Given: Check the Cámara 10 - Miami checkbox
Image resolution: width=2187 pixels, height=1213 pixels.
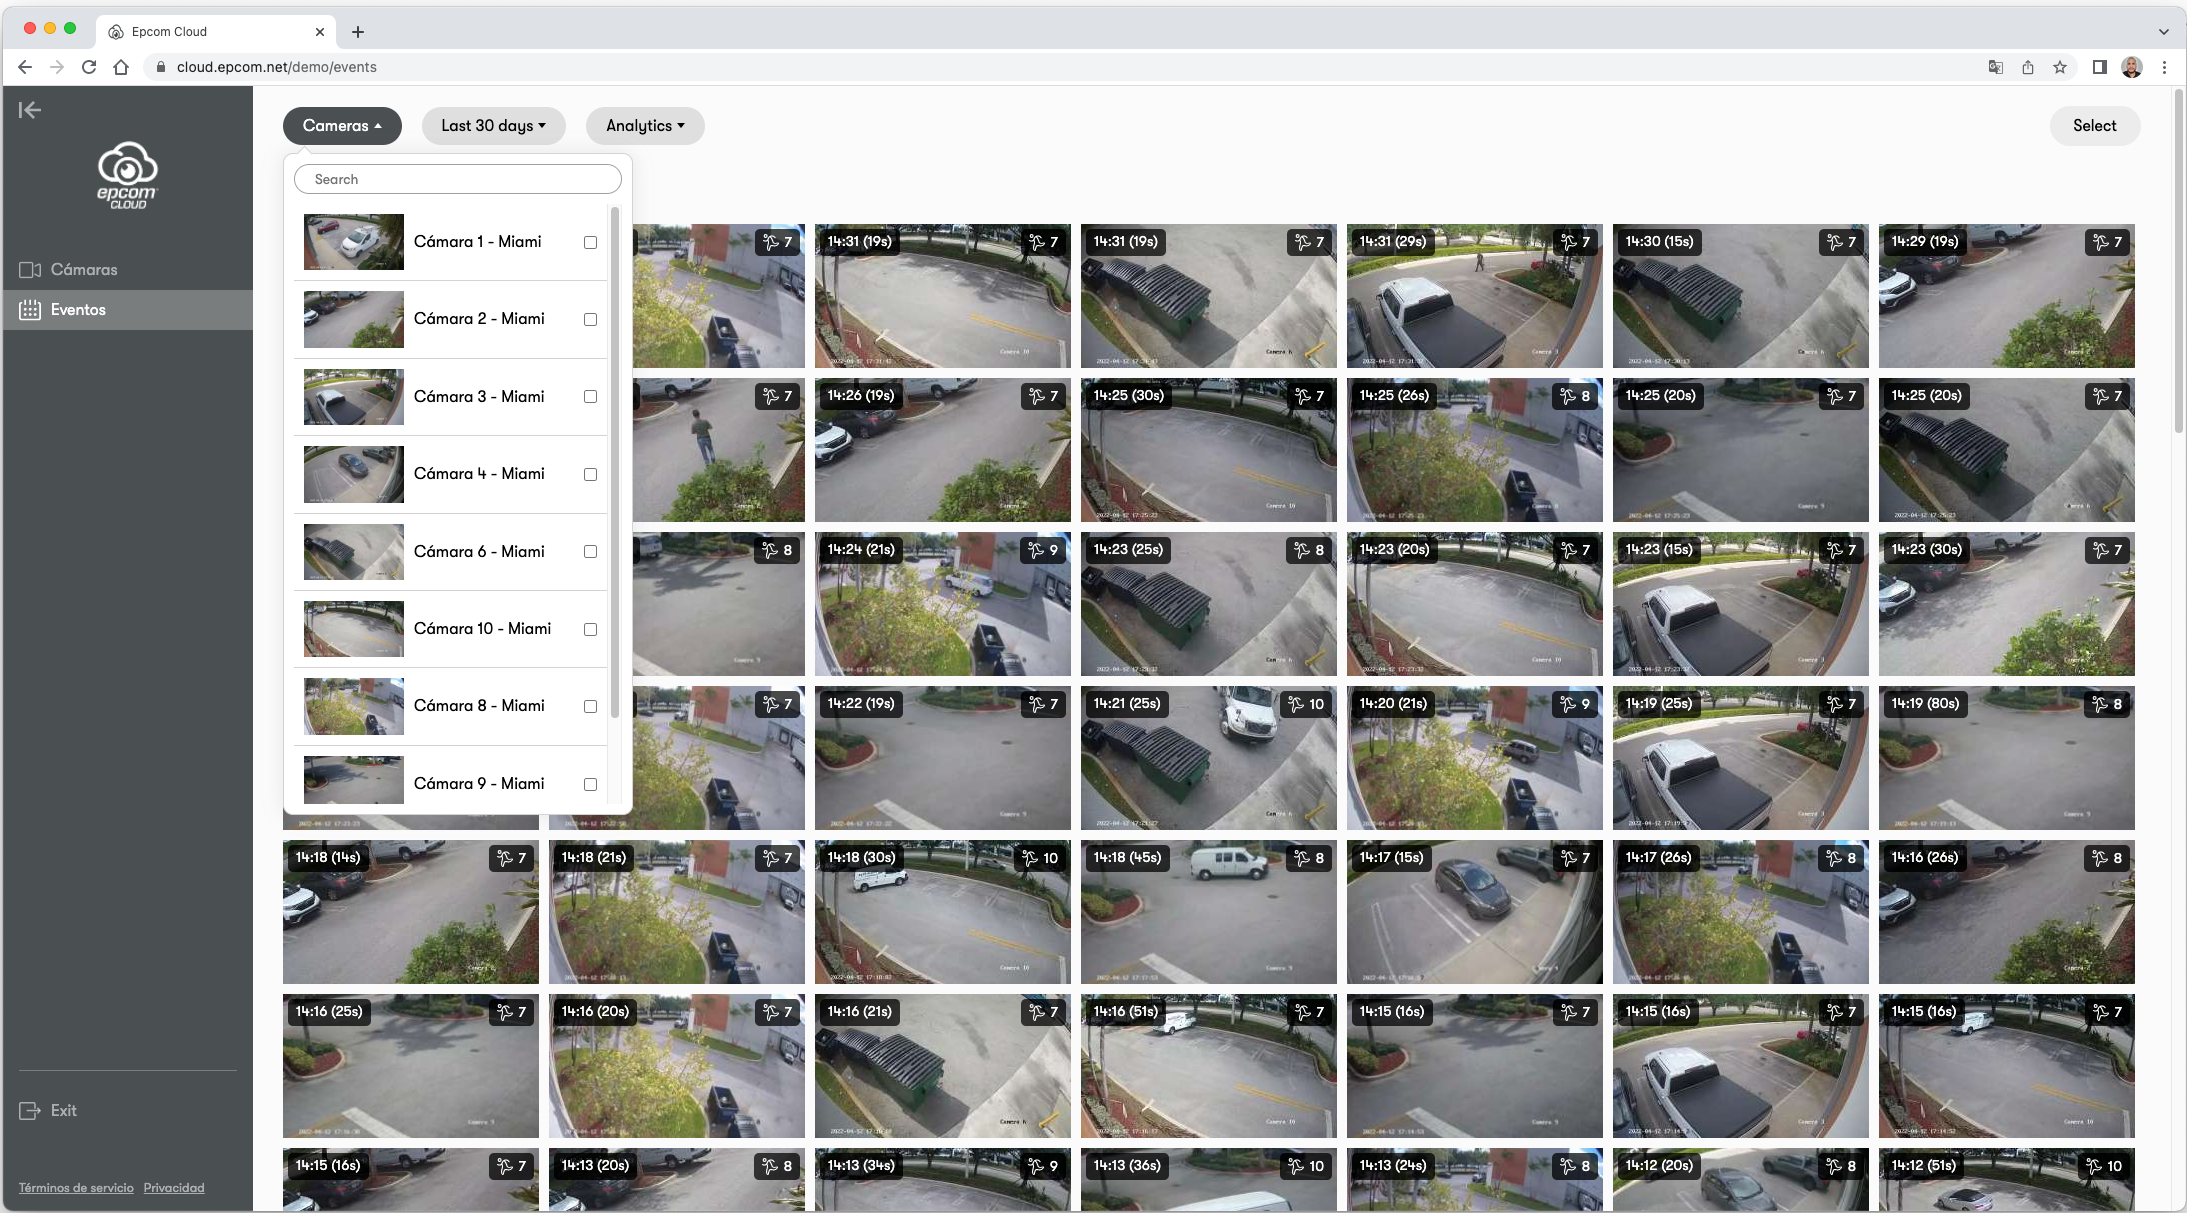Looking at the screenshot, I should 590,630.
